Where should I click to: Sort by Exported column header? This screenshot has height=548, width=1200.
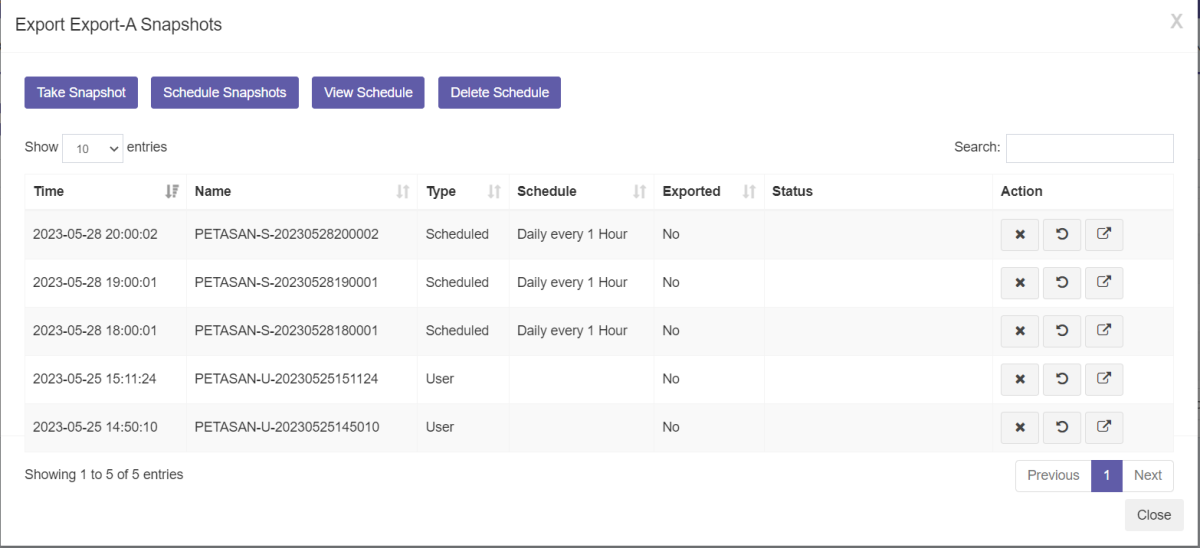708,191
